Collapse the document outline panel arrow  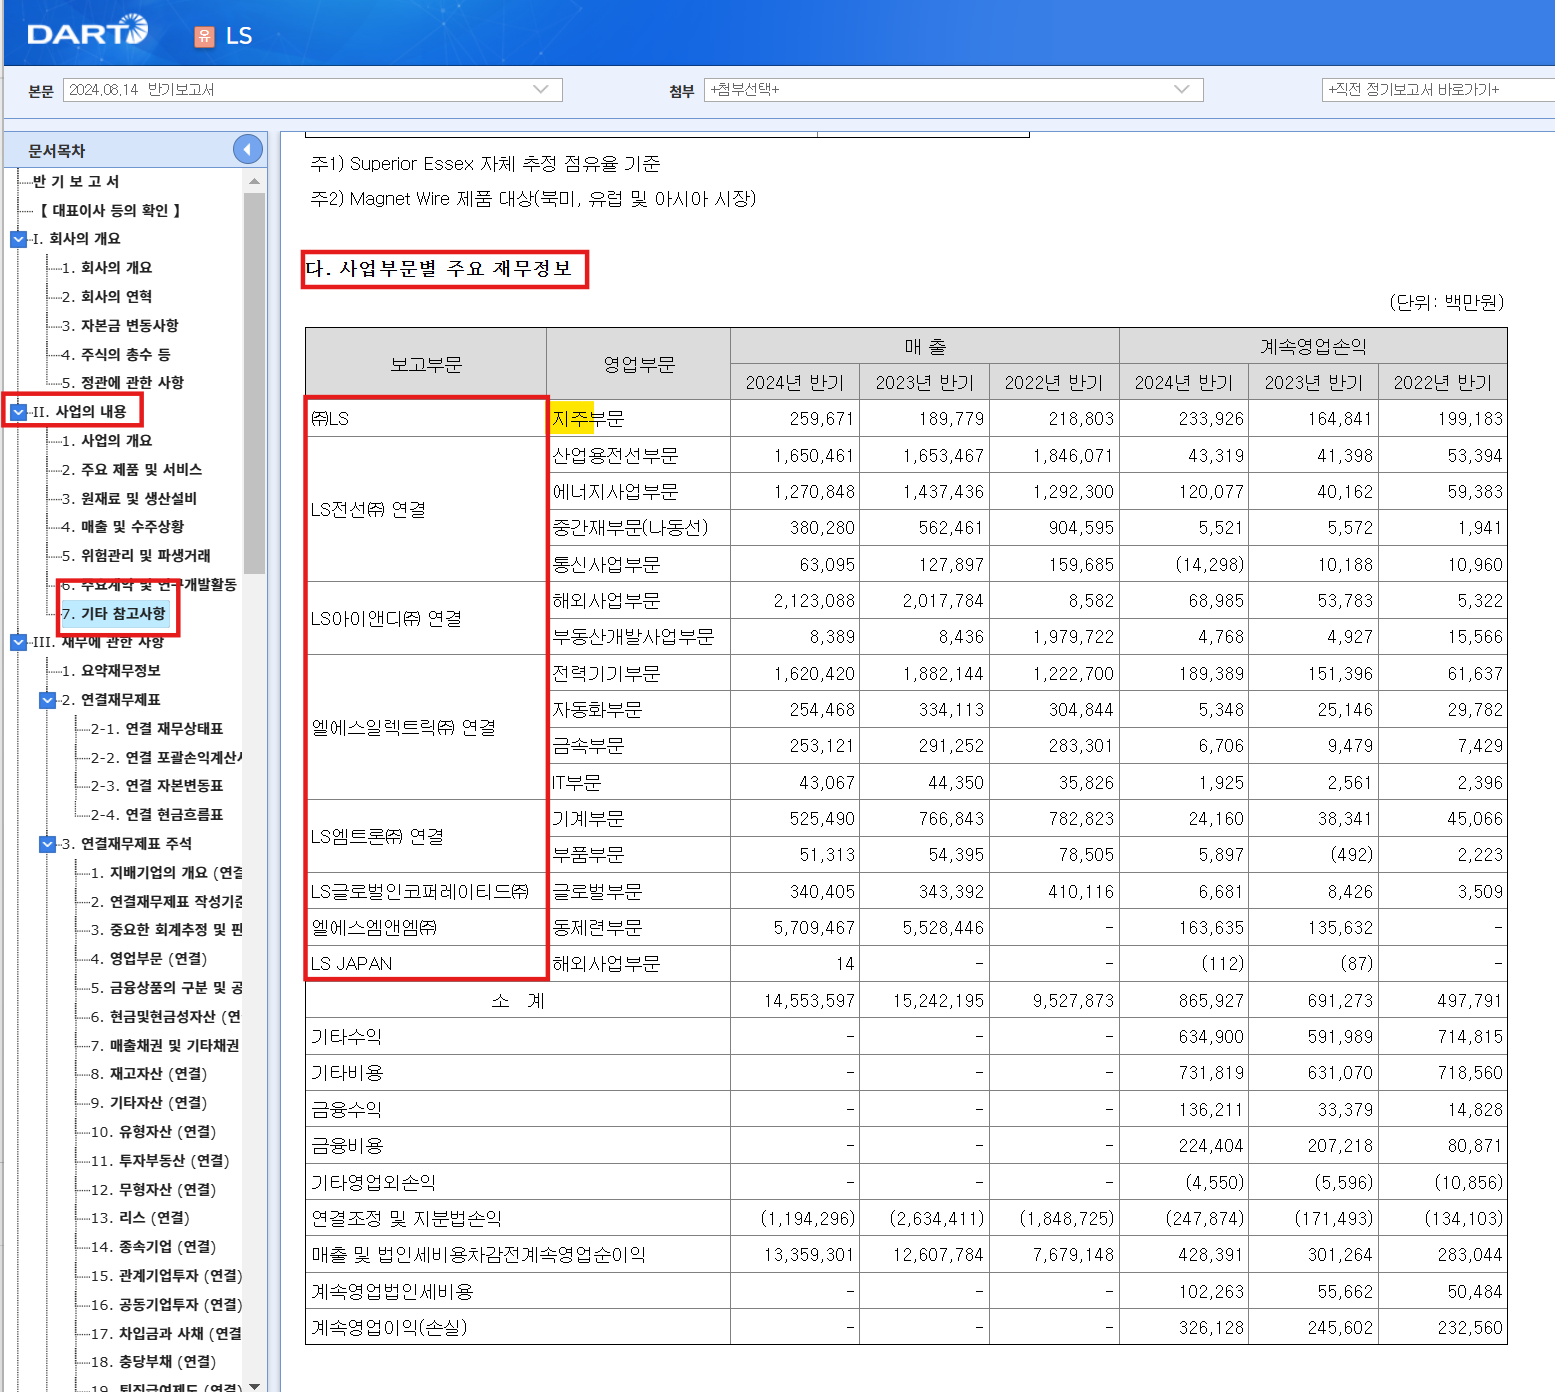click(x=247, y=150)
